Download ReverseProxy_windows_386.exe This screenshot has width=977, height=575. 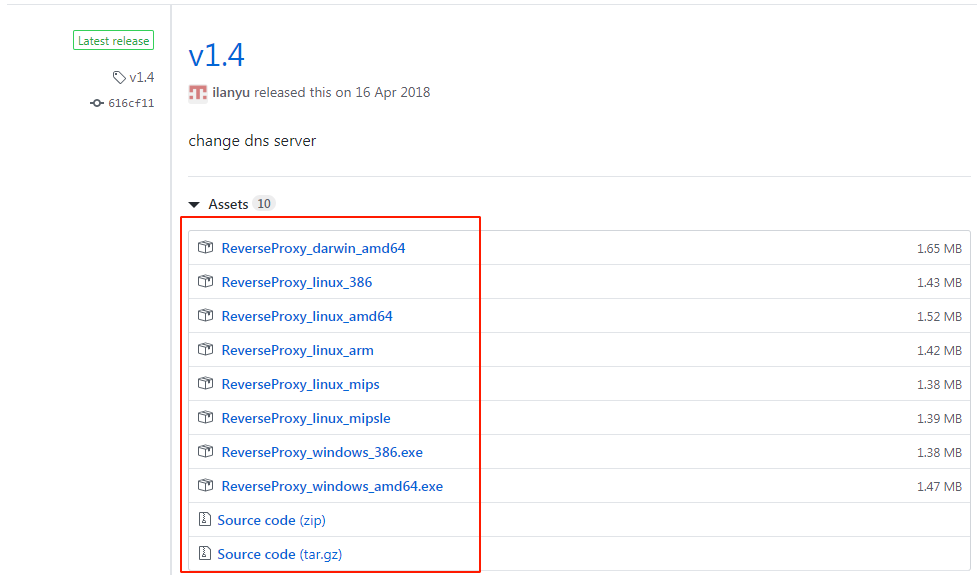tap(322, 452)
